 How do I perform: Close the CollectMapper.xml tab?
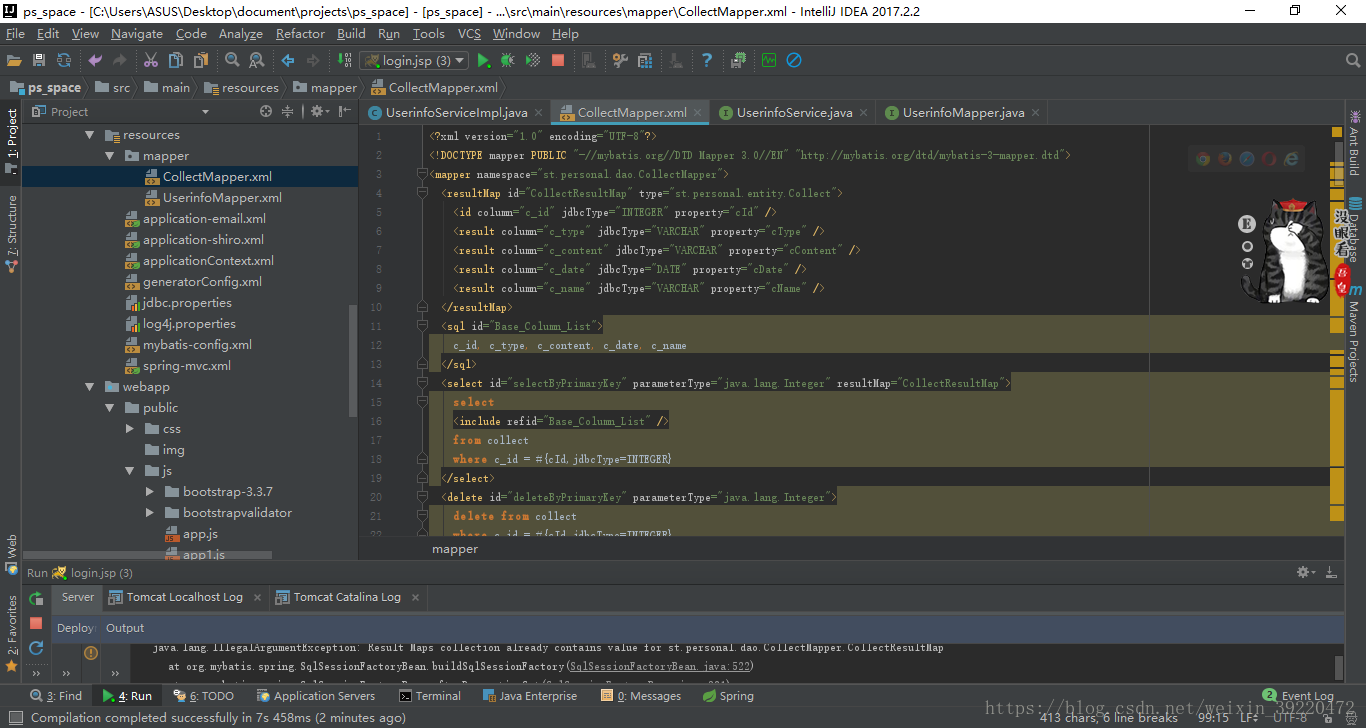point(698,113)
